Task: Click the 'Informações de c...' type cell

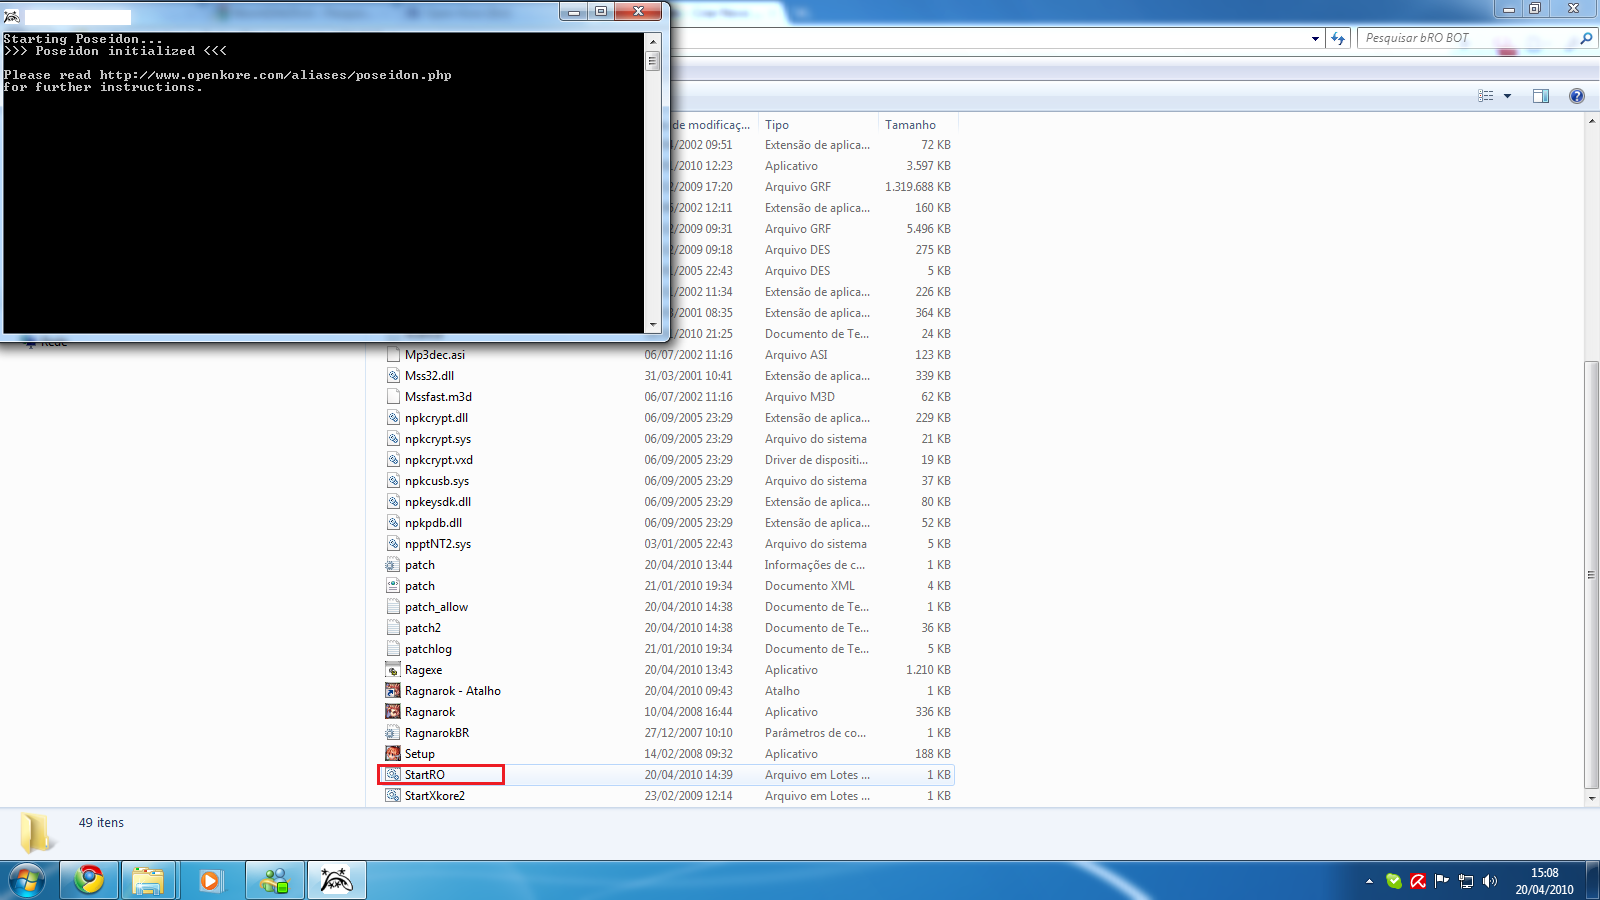Action: (815, 565)
